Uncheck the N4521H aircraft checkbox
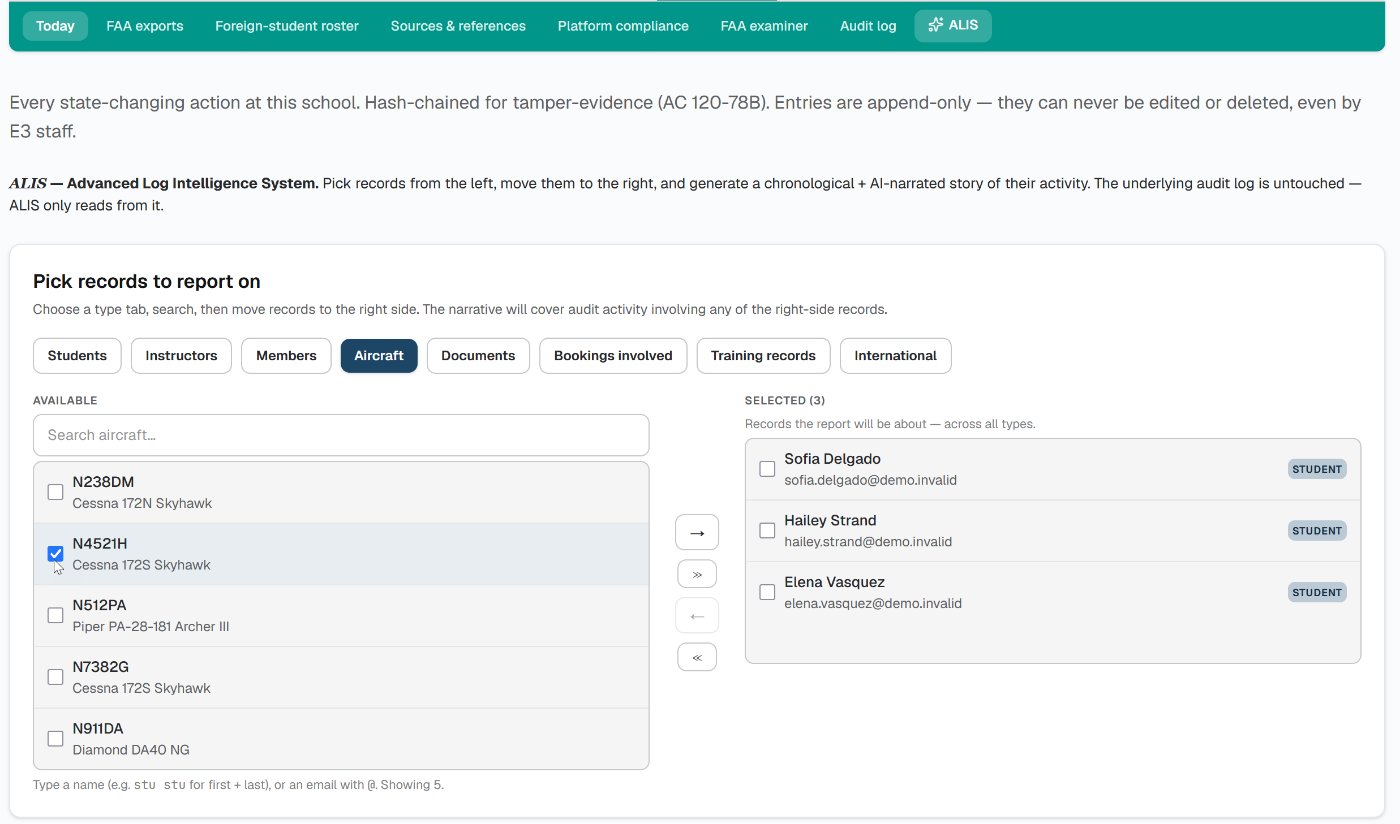1400x824 pixels. click(x=56, y=554)
